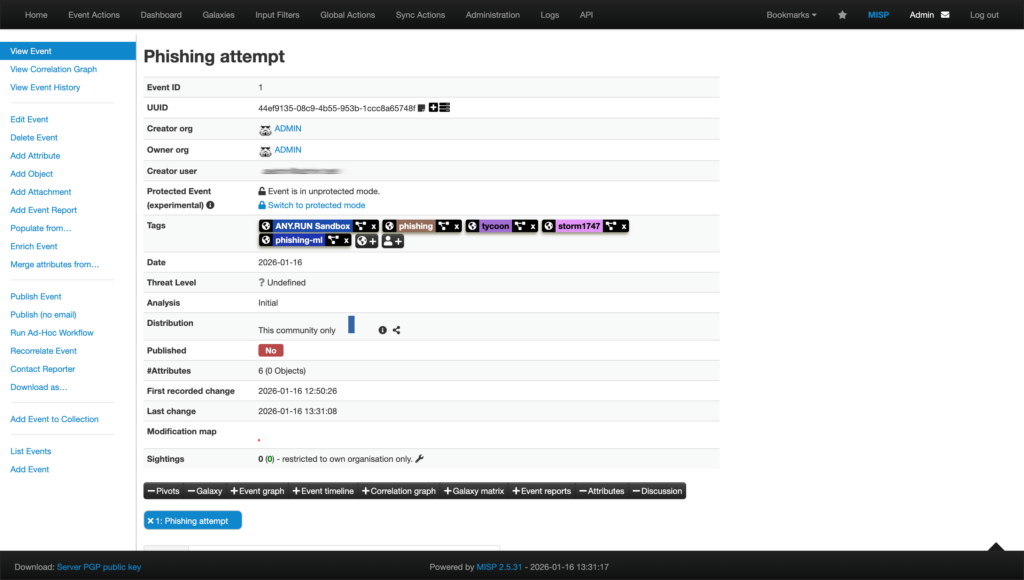The height and width of the screenshot is (580, 1024).
Task: Open the Bookmarks dropdown
Action: 791,14
